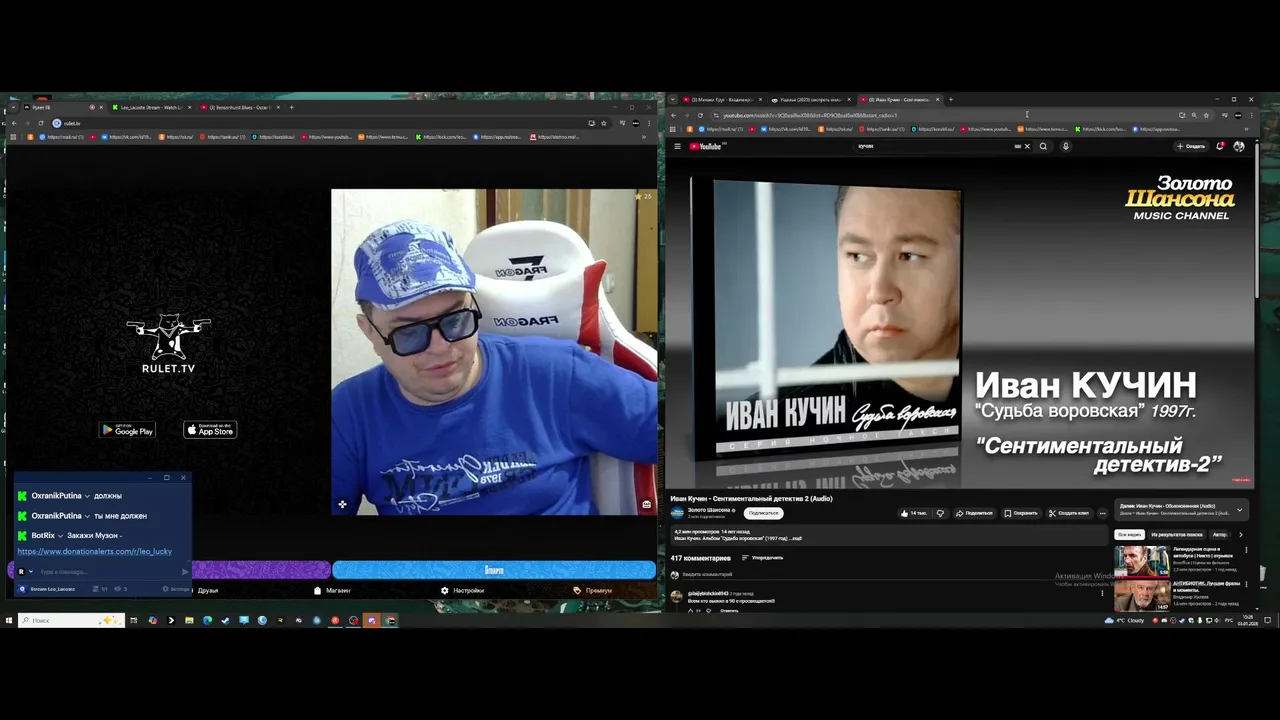1280x720 pixels.
Task: Start voice search with microphone icon
Action: pyautogui.click(x=1065, y=146)
